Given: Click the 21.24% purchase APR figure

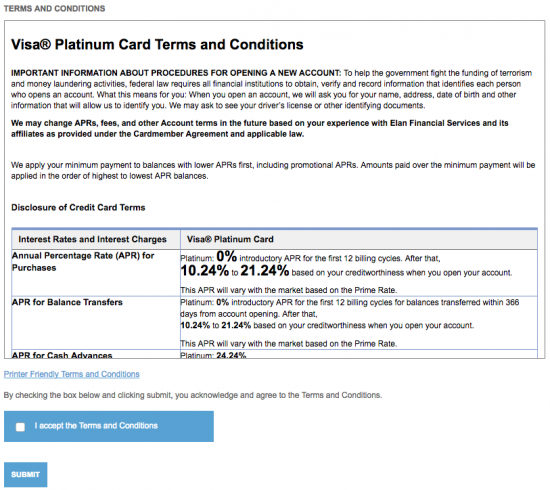Looking at the screenshot, I should coord(265,271).
